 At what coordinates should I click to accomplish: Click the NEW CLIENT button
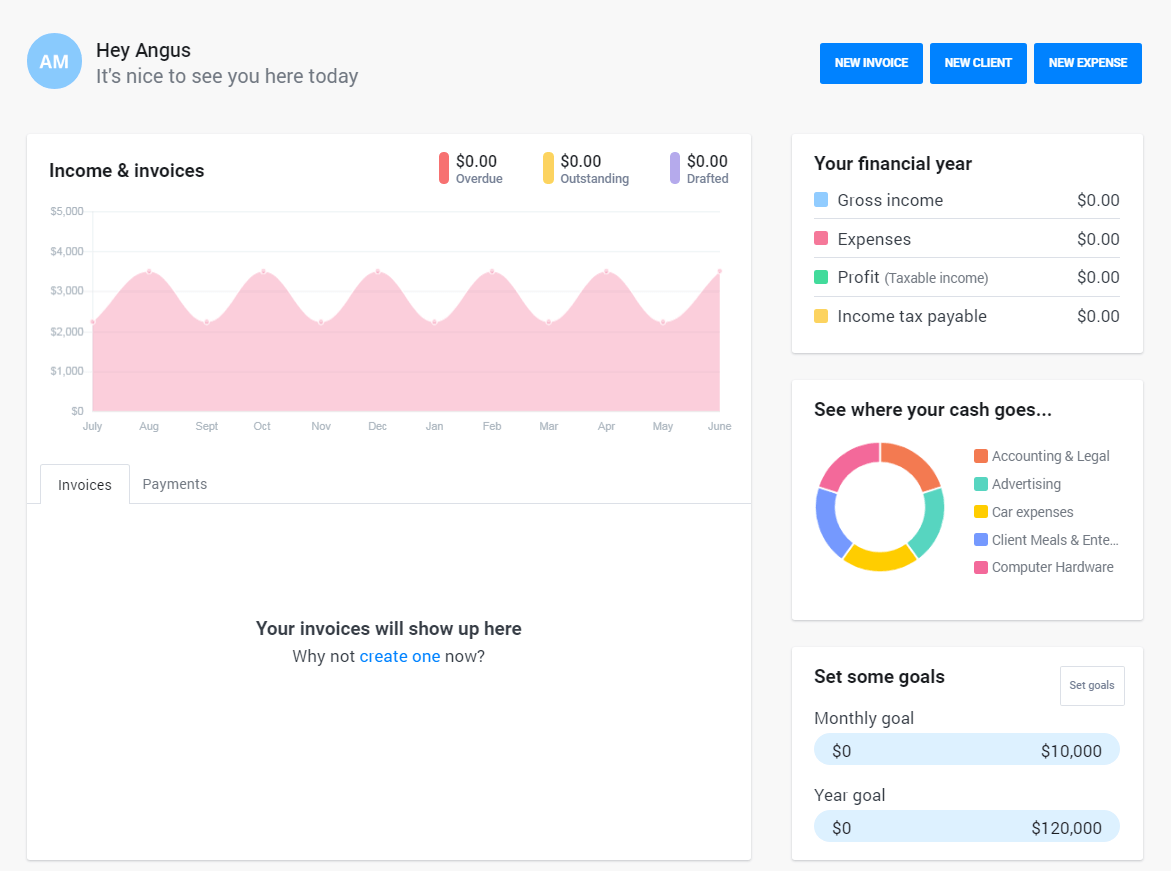(978, 63)
